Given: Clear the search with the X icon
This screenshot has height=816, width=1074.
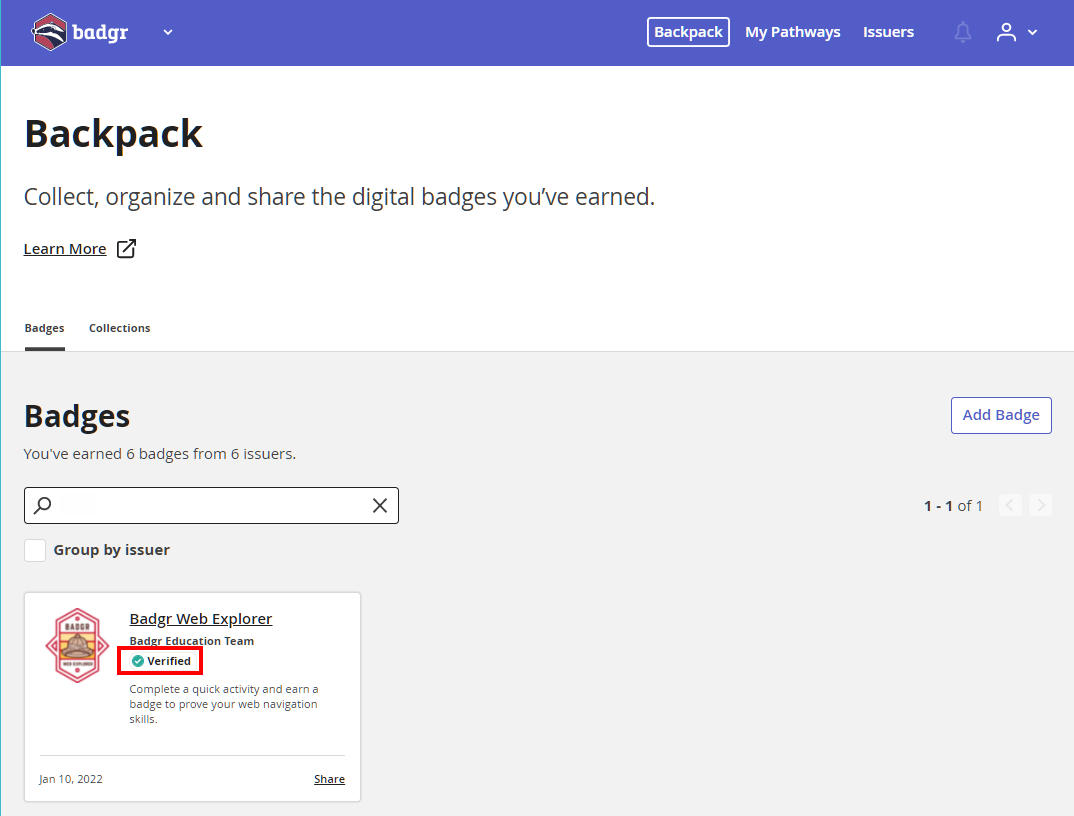Looking at the screenshot, I should (379, 506).
